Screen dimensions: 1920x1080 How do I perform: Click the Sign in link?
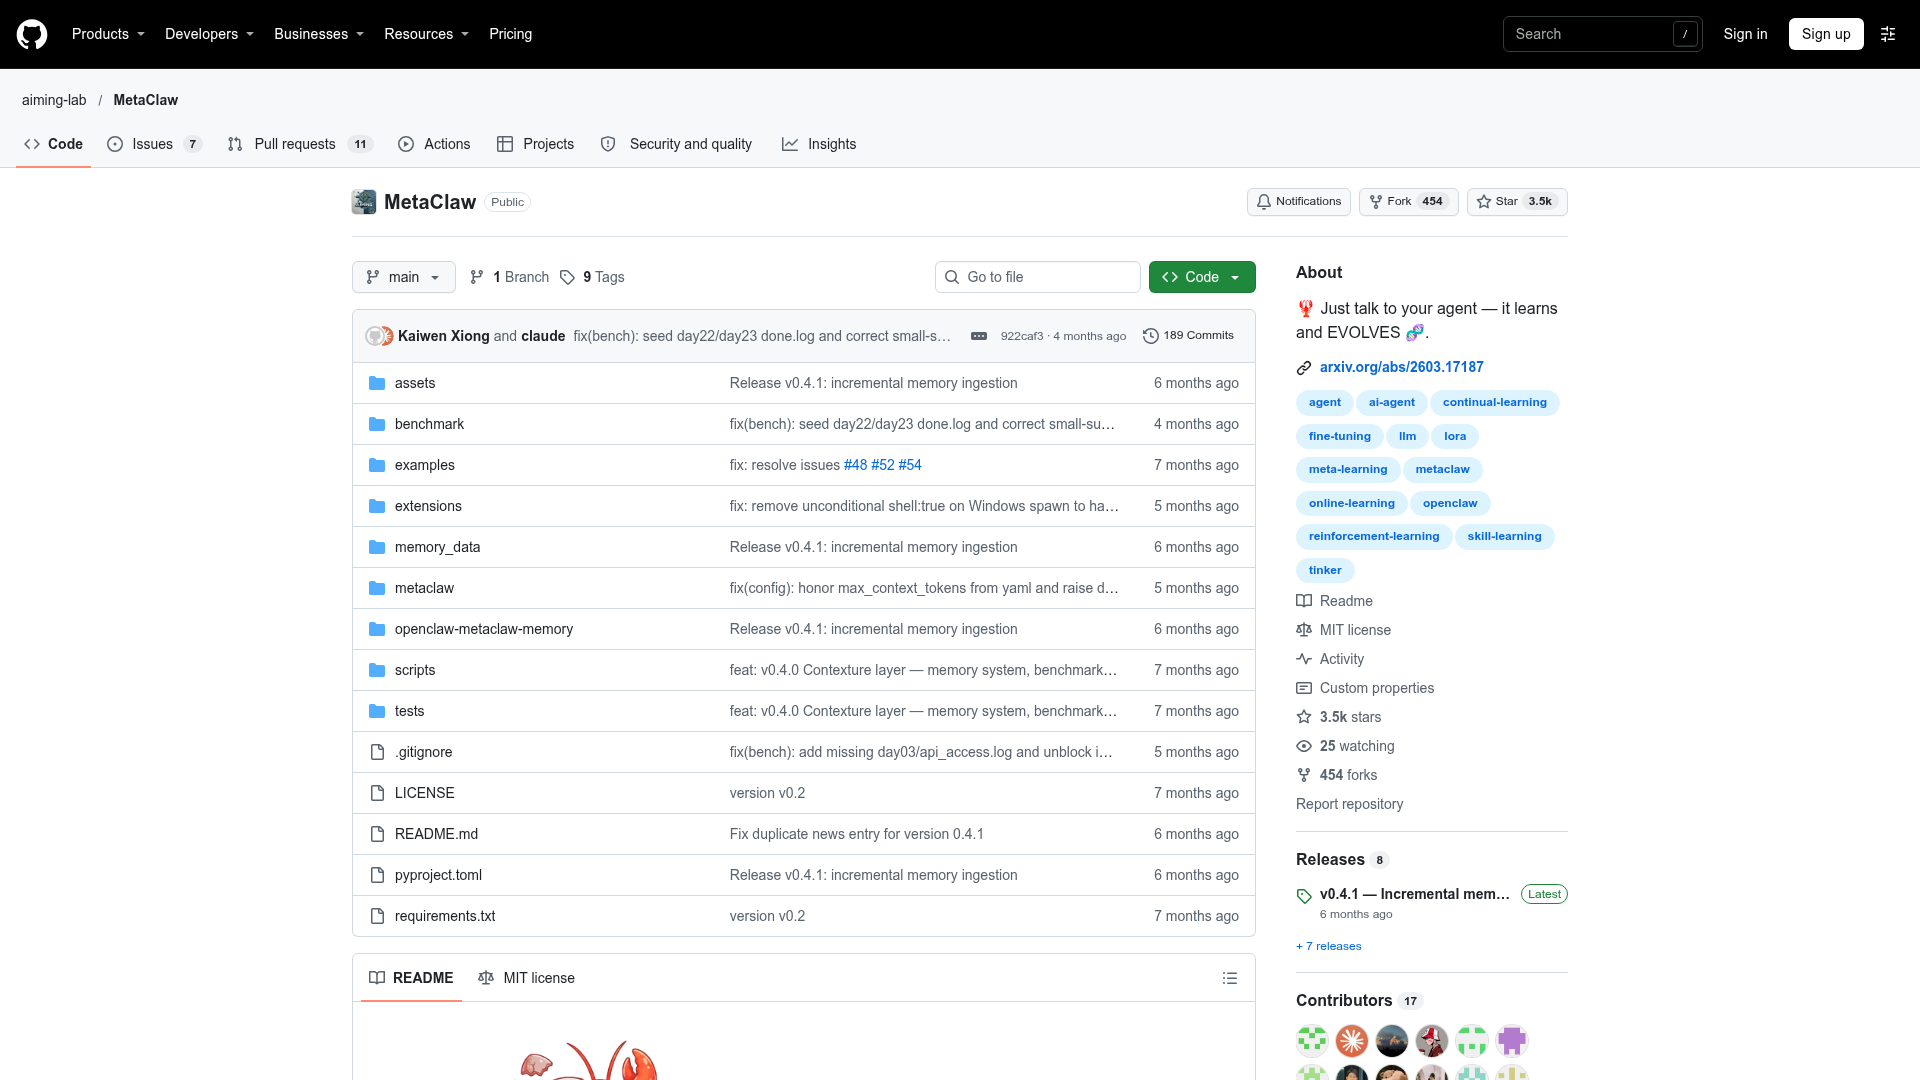pyautogui.click(x=1745, y=34)
